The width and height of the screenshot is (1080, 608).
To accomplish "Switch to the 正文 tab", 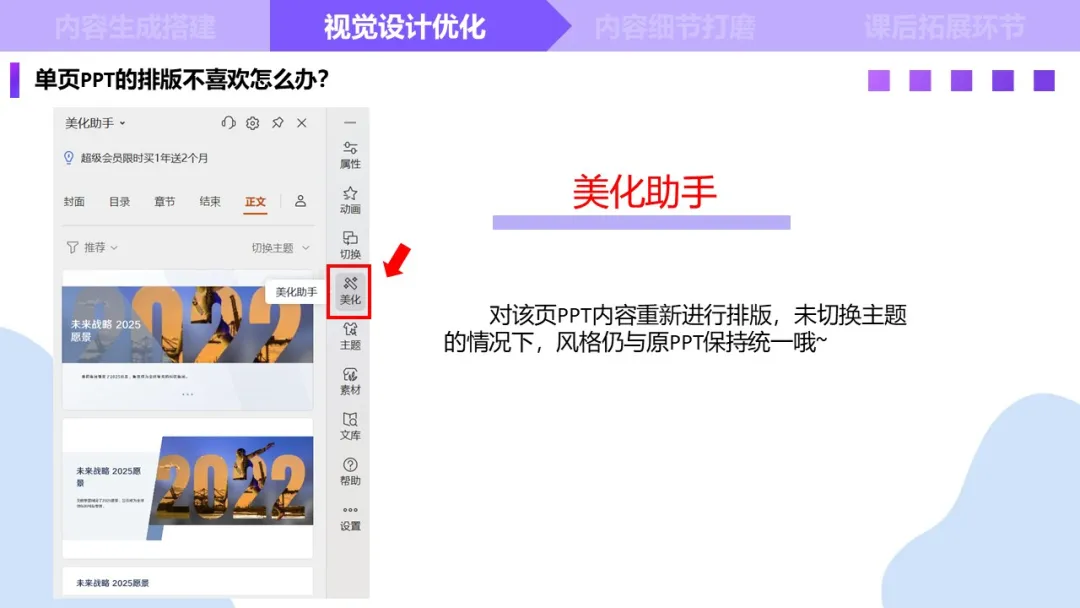I will tap(256, 202).
